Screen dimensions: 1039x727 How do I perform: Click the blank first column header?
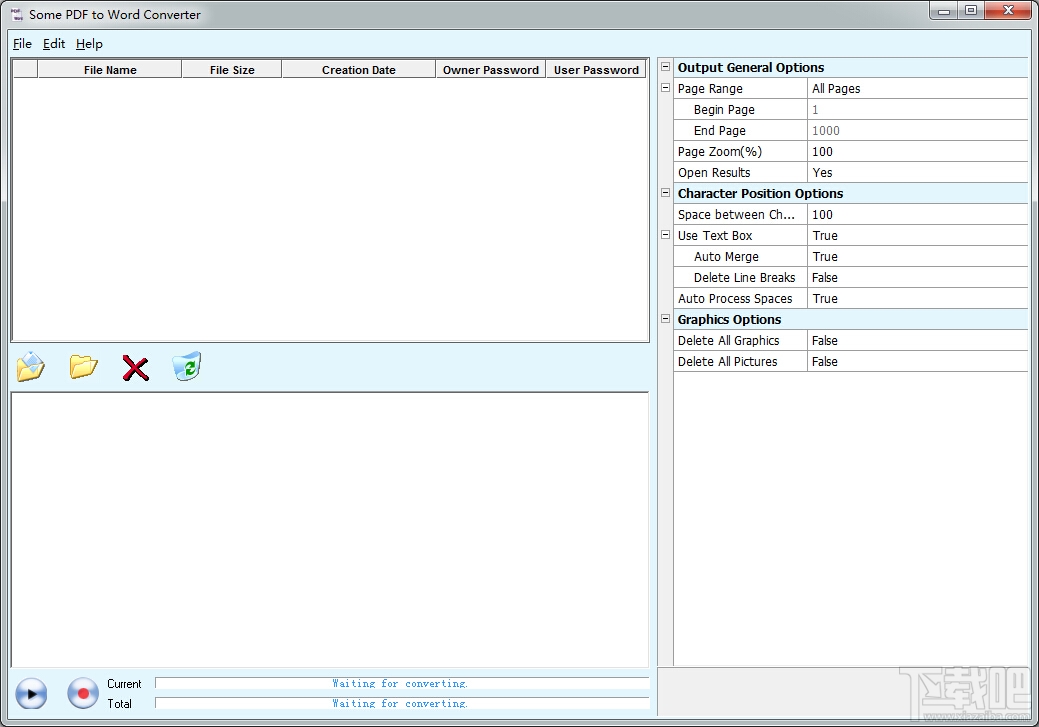coord(25,70)
